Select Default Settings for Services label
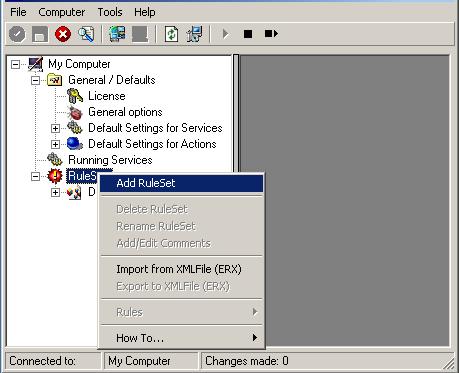459x373 pixels. pos(155,128)
